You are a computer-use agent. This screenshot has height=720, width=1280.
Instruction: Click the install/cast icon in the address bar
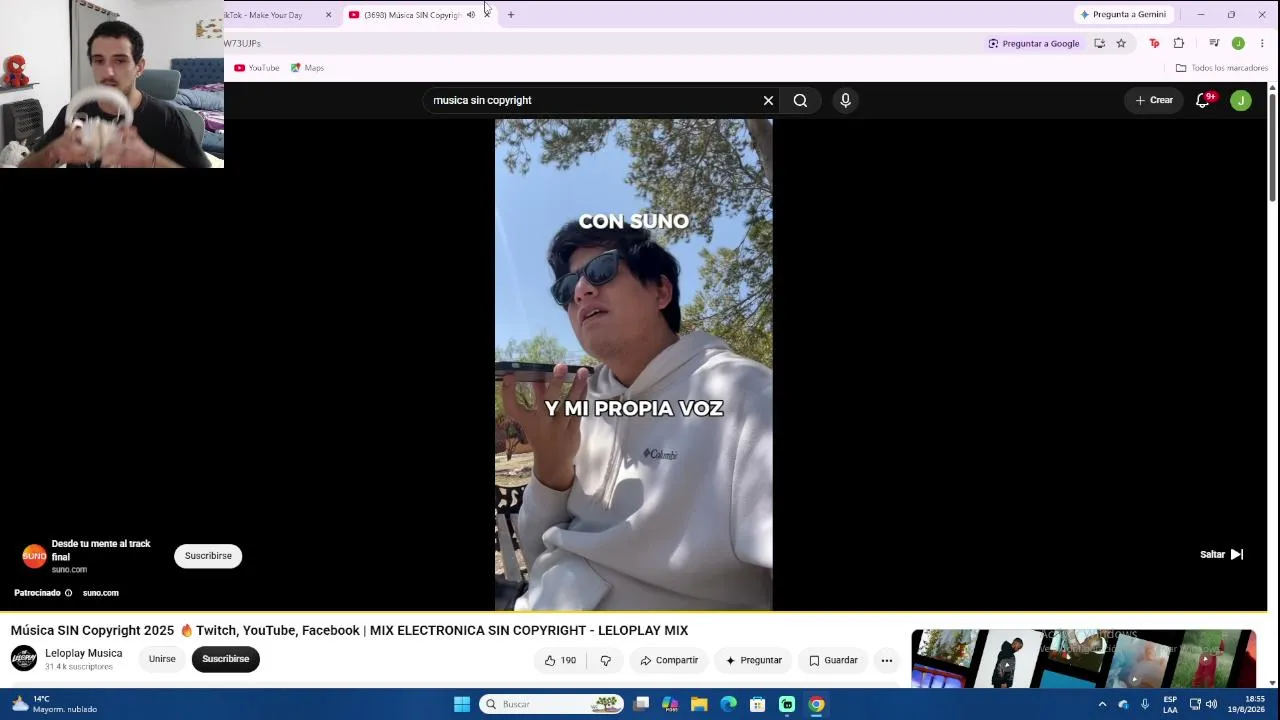pyautogui.click(x=1099, y=43)
